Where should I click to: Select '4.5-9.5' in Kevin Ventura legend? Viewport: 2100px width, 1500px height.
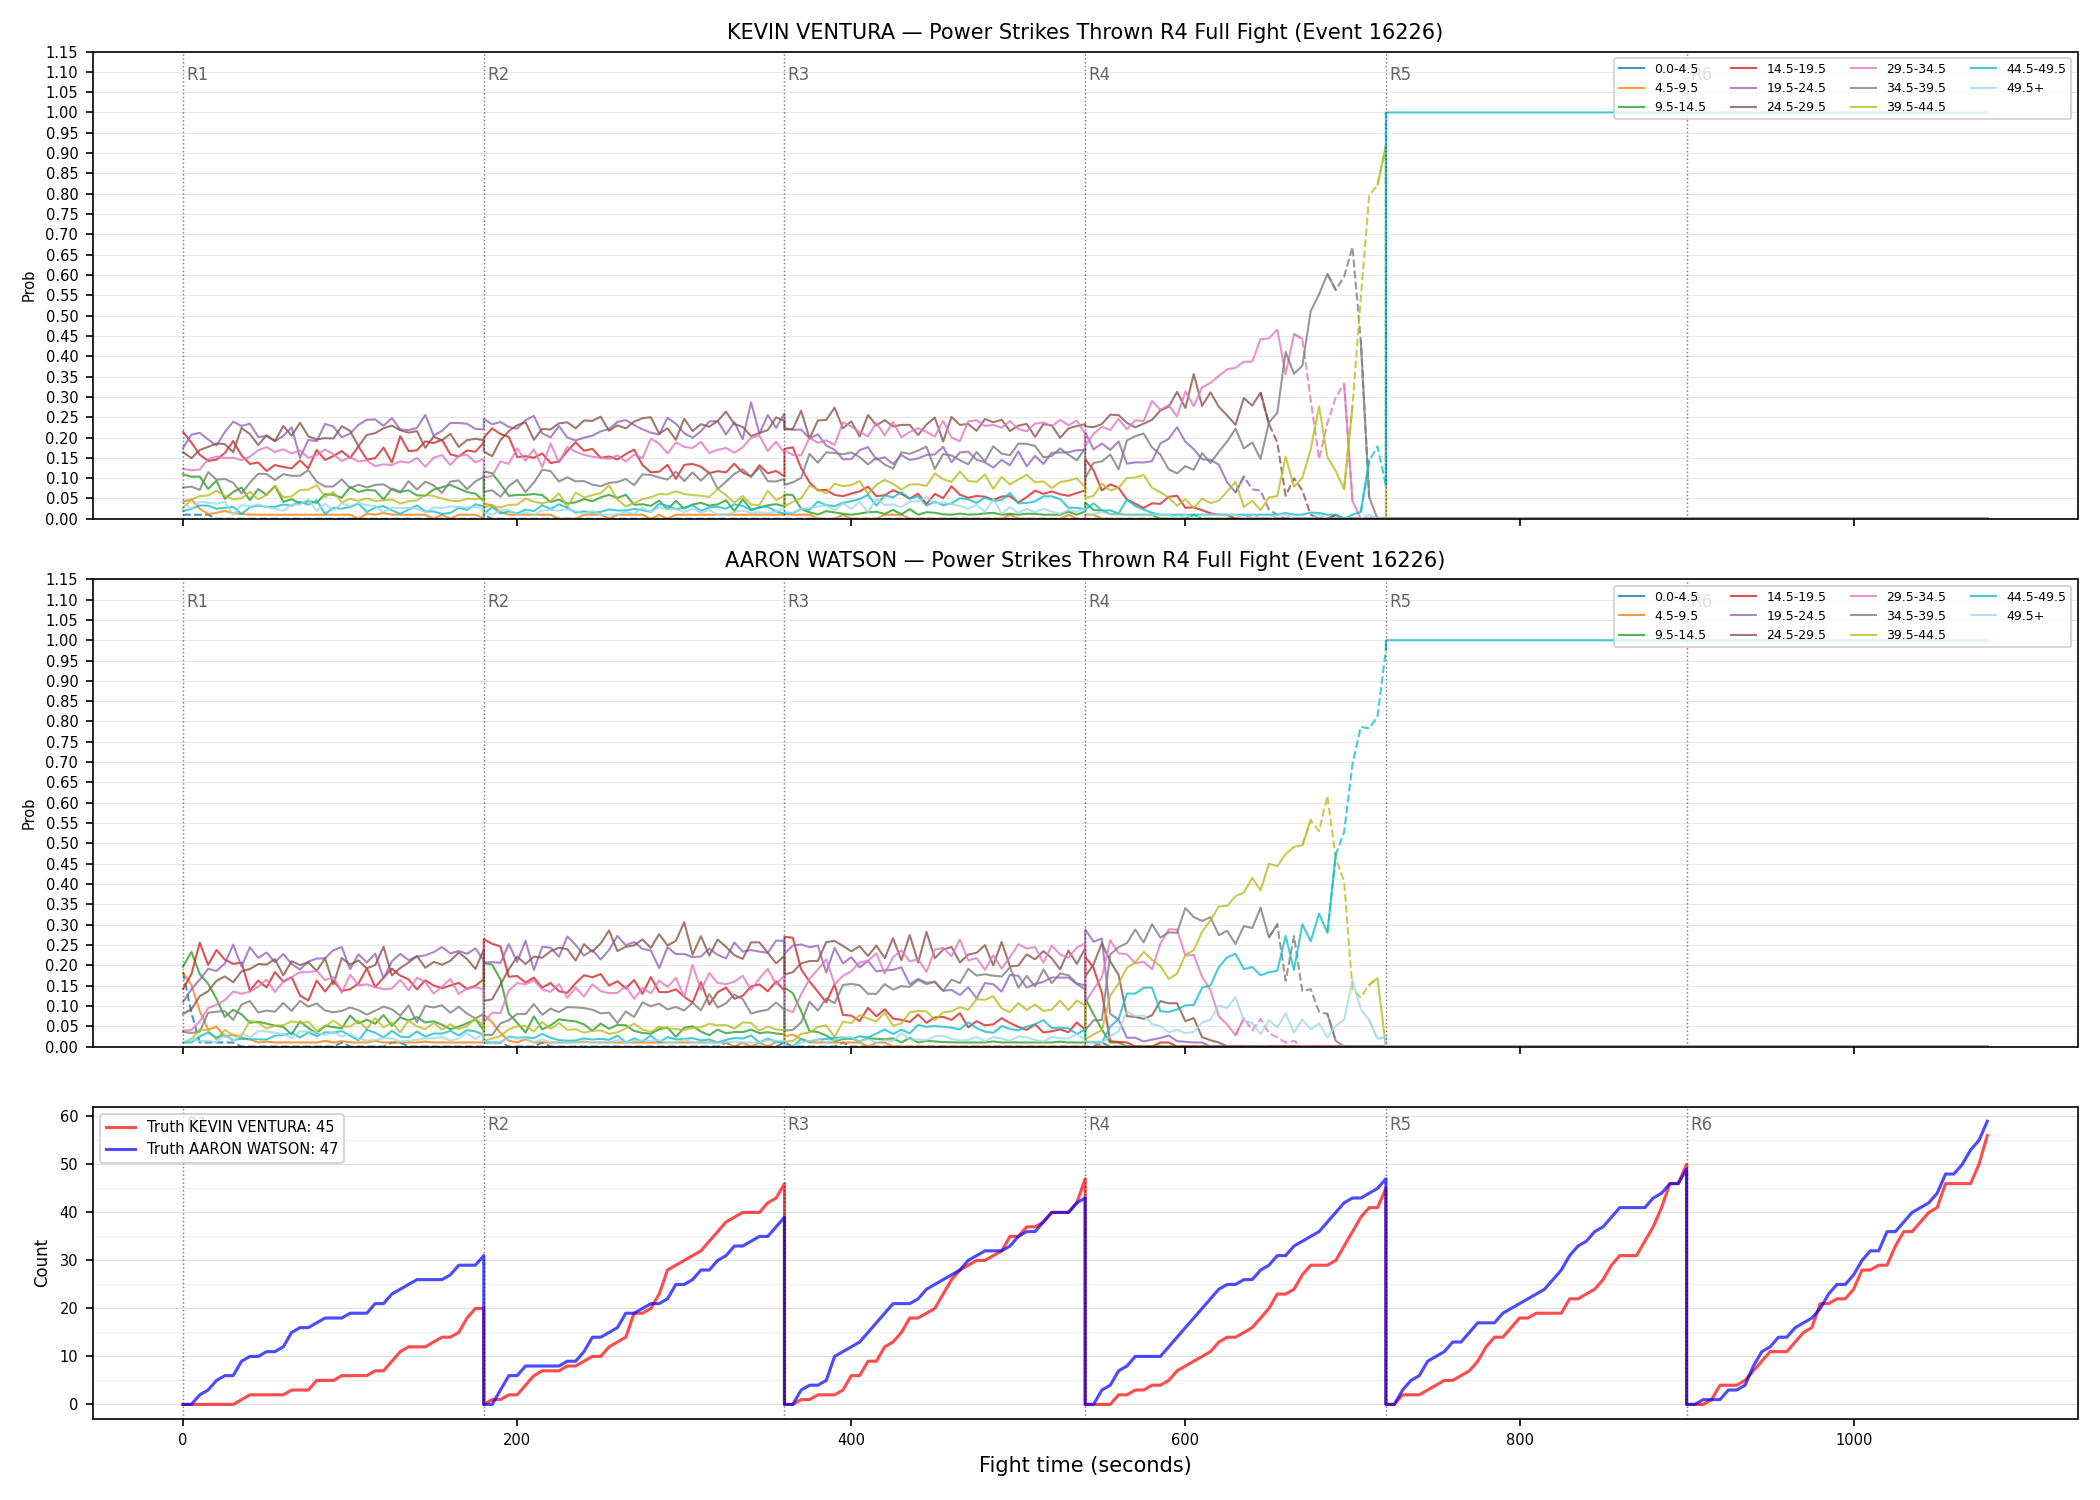pos(1658,88)
